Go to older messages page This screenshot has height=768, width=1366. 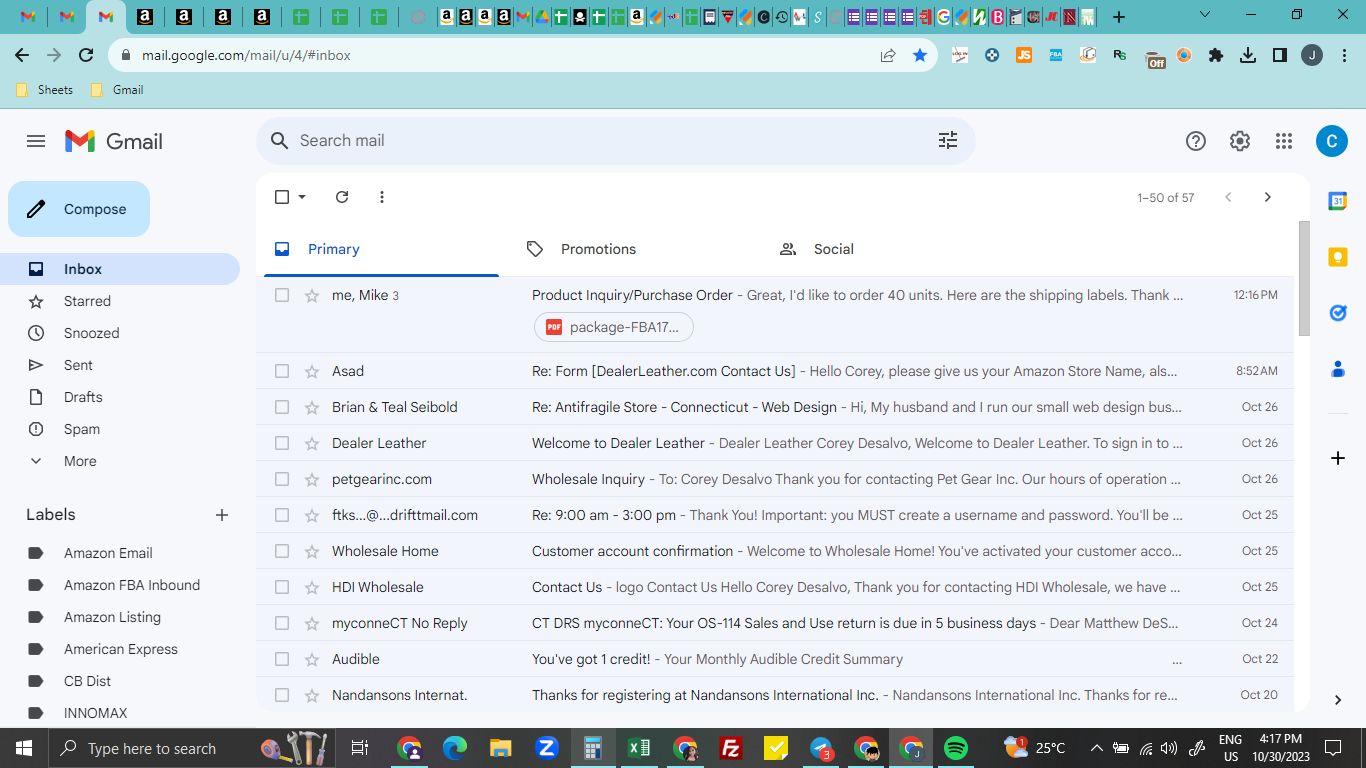pos(1268,197)
